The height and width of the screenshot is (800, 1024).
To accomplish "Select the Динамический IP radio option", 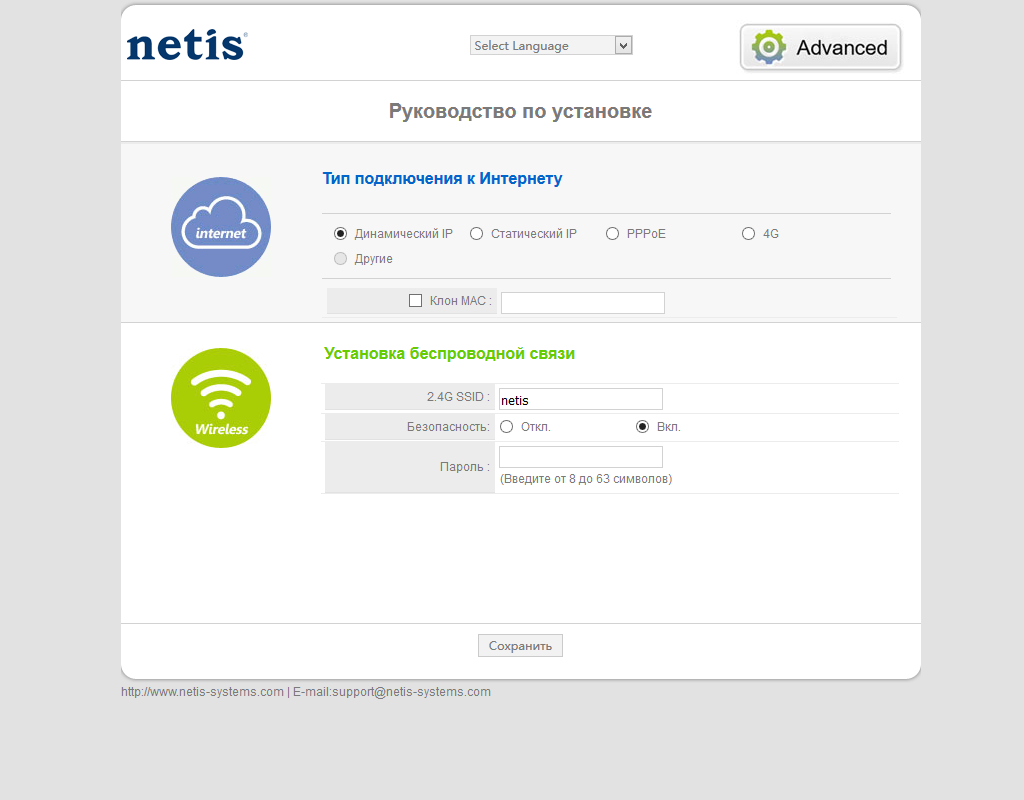I will click(341, 234).
